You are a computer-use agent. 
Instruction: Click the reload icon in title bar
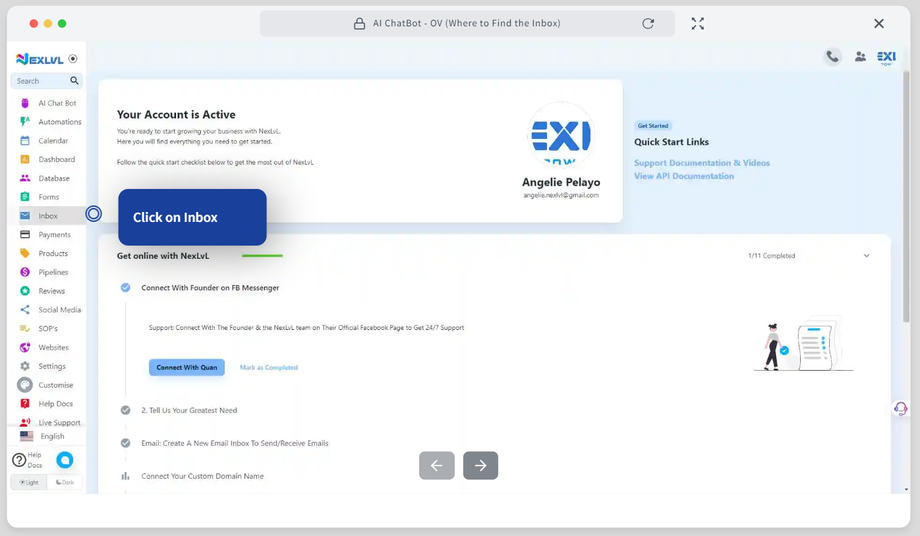[648, 23]
